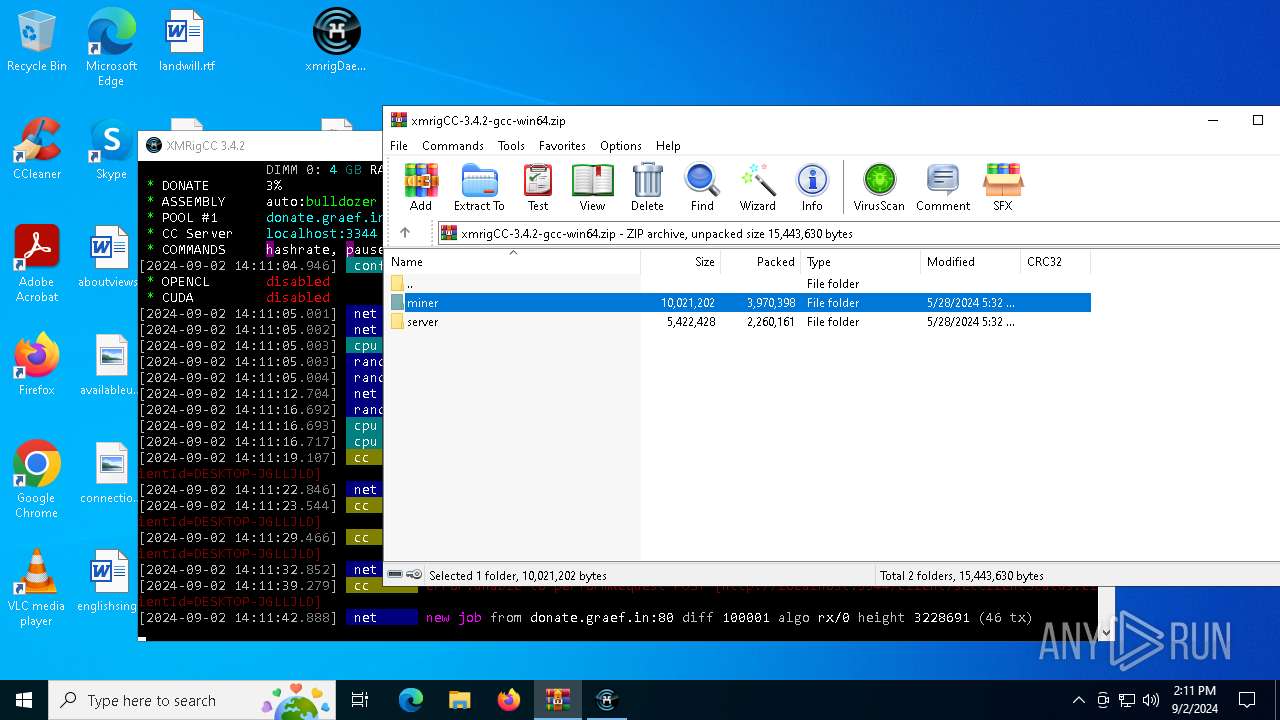Click the Find magnifier icon
This screenshot has width=1280, height=720.
point(702,187)
